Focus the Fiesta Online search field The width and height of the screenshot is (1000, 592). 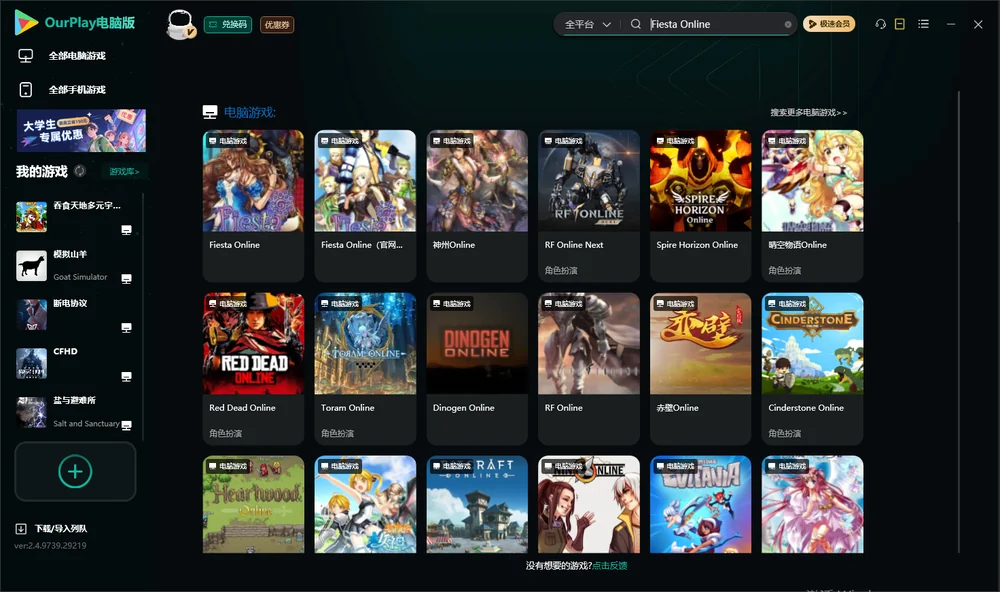pyautogui.click(x=714, y=24)
